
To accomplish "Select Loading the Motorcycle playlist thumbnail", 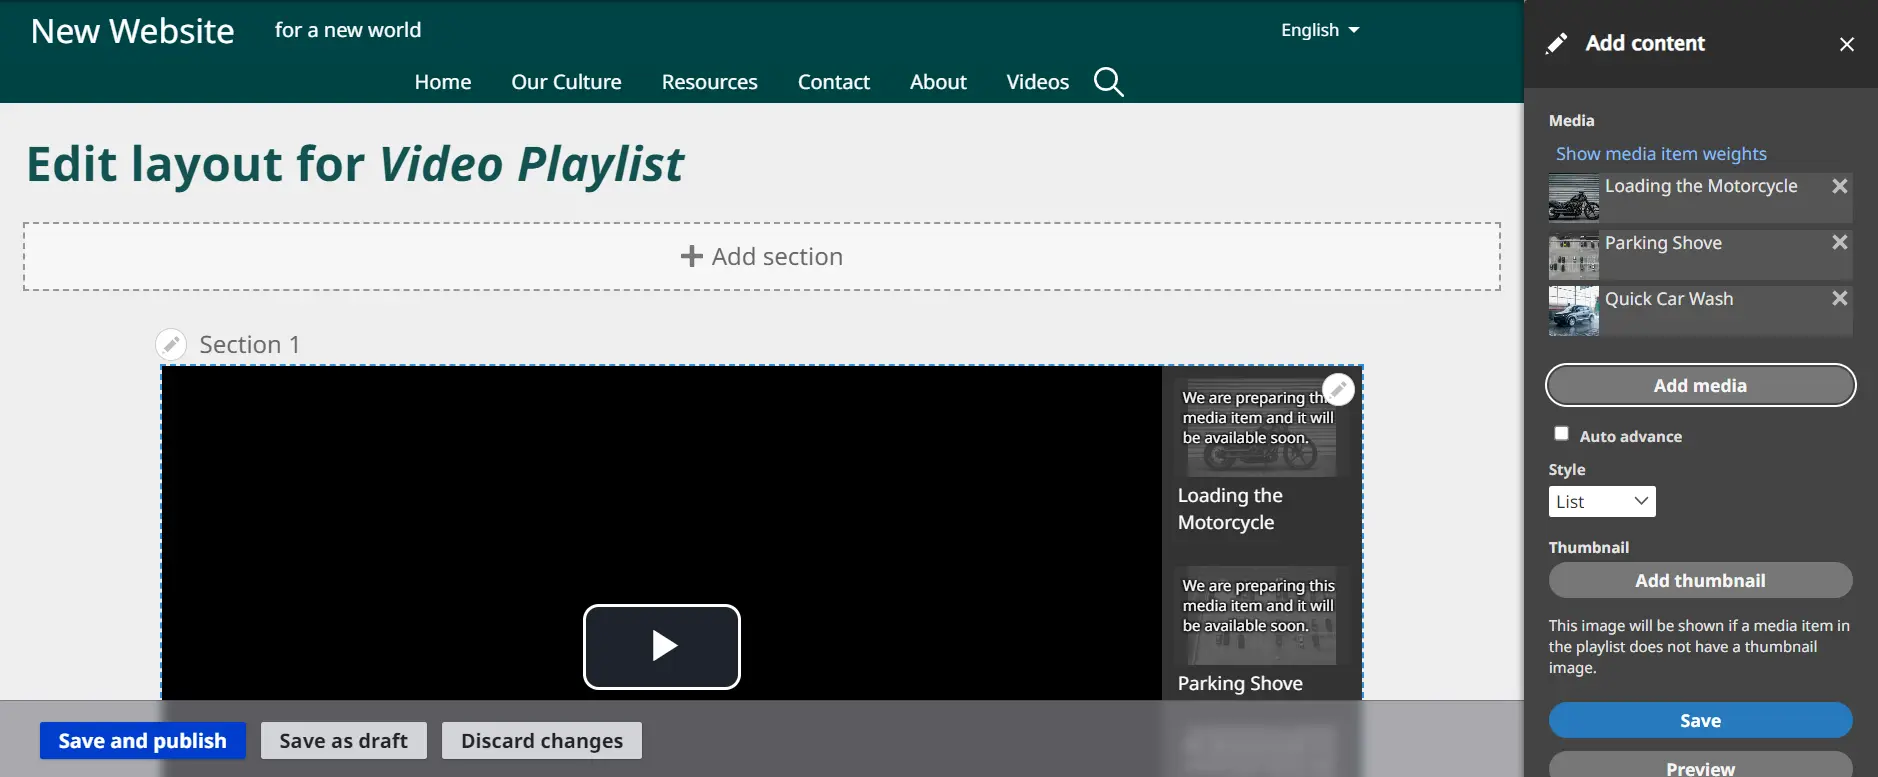I will (x=1259, y=429).
